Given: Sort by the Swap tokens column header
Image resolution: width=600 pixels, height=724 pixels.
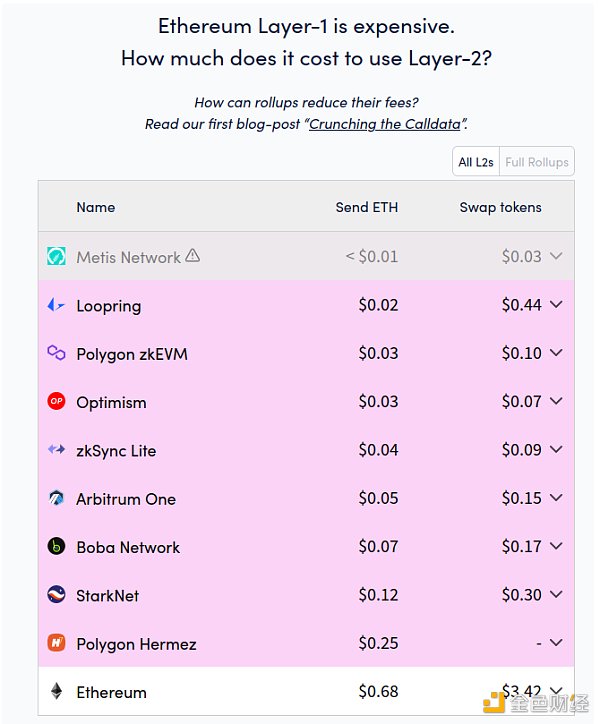Looking at the screenshot, I should pos(500,208).
